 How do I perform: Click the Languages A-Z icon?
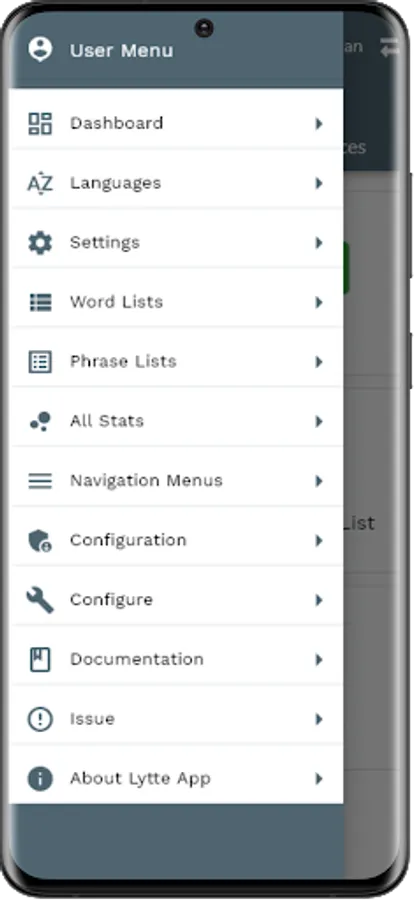tap(40, 183)
